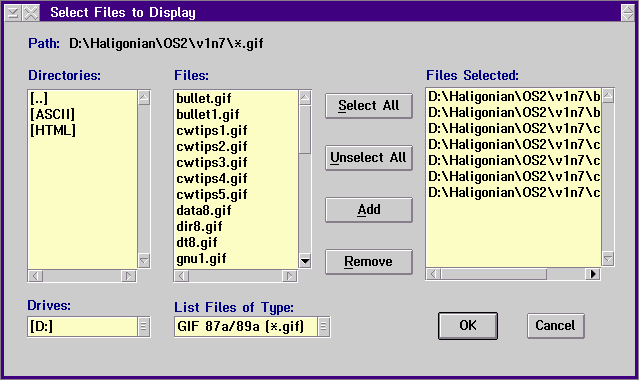Click left arrow of Directories horizontal scrollbar
The height and width of the screenshot is (380, 639).
[35, 276]
